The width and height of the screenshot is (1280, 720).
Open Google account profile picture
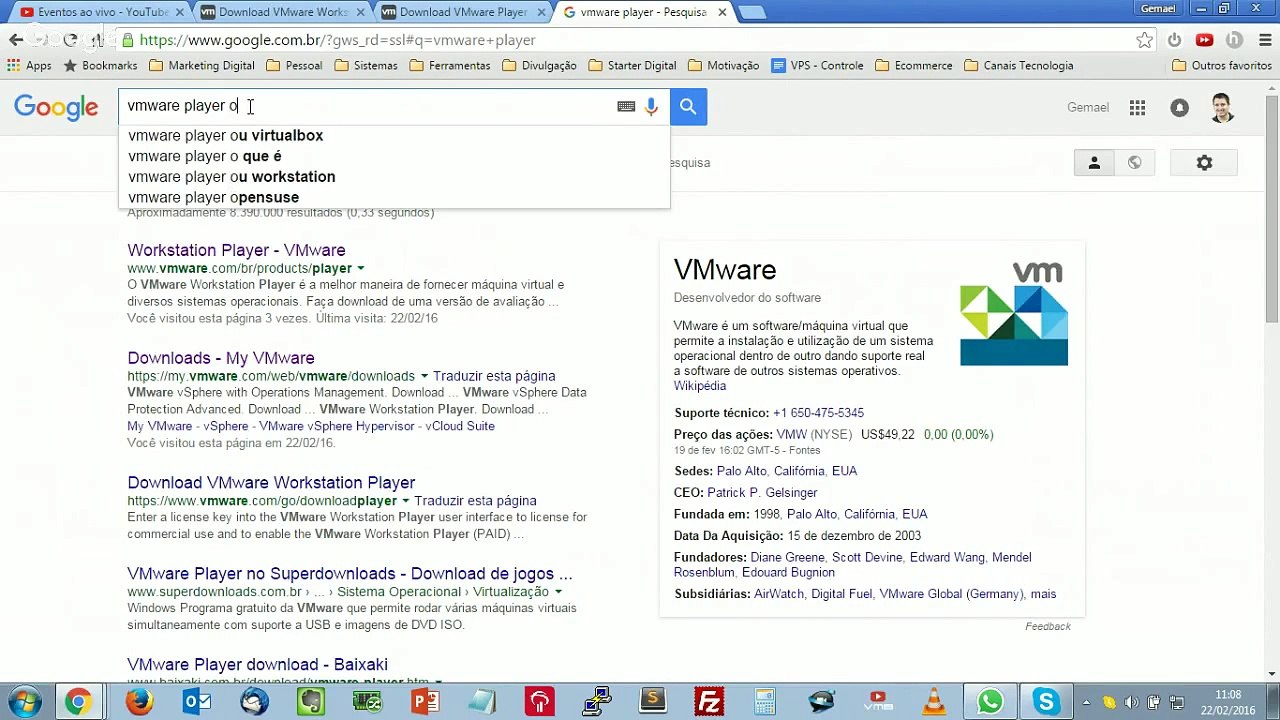coord(1222,108)
